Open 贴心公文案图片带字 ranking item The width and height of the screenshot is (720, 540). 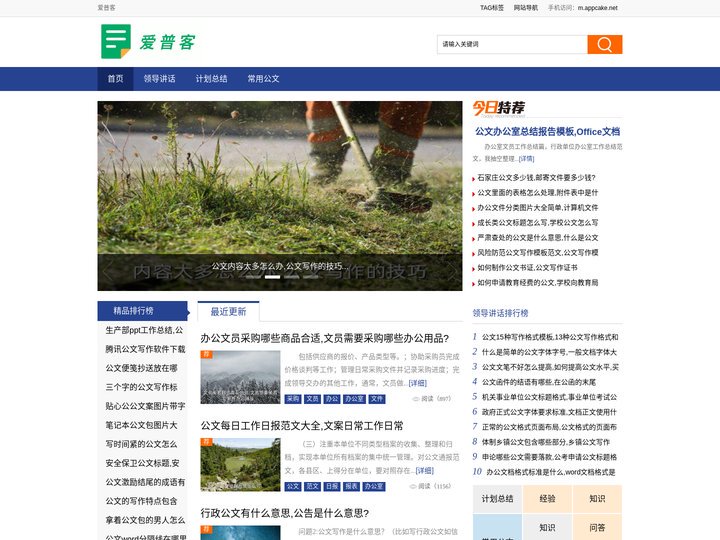pyautogui.click(x=145, y=406)
